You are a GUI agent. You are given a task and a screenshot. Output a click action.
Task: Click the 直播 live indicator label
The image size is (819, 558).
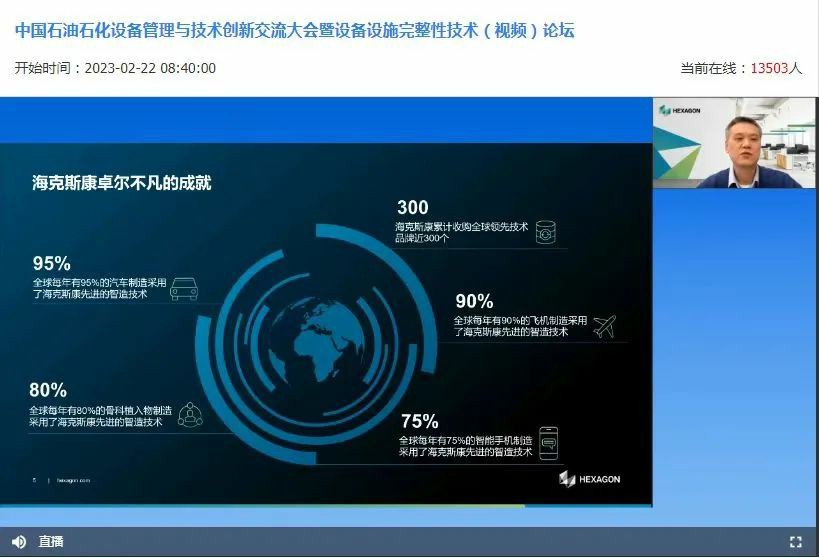tap(51, 541)
